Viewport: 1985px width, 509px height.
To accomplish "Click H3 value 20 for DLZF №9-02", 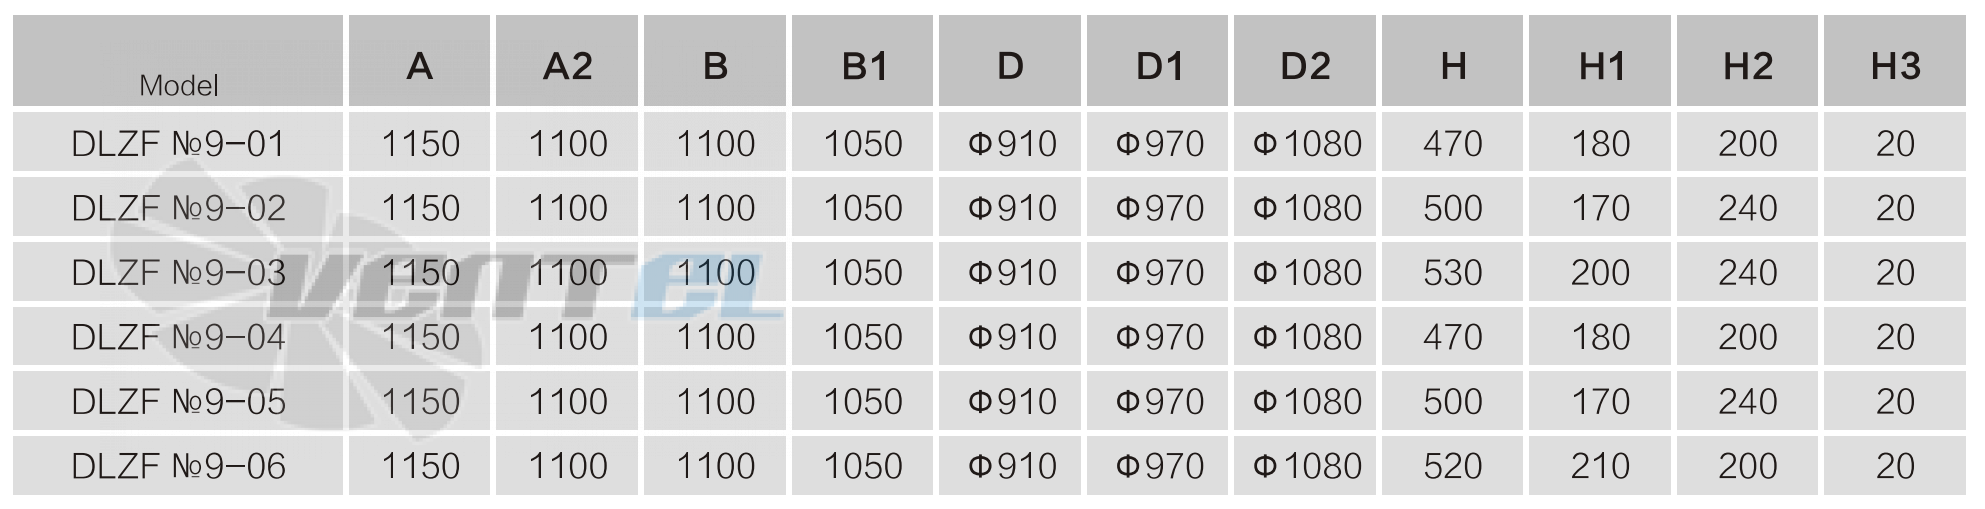I will point(1895,207).
